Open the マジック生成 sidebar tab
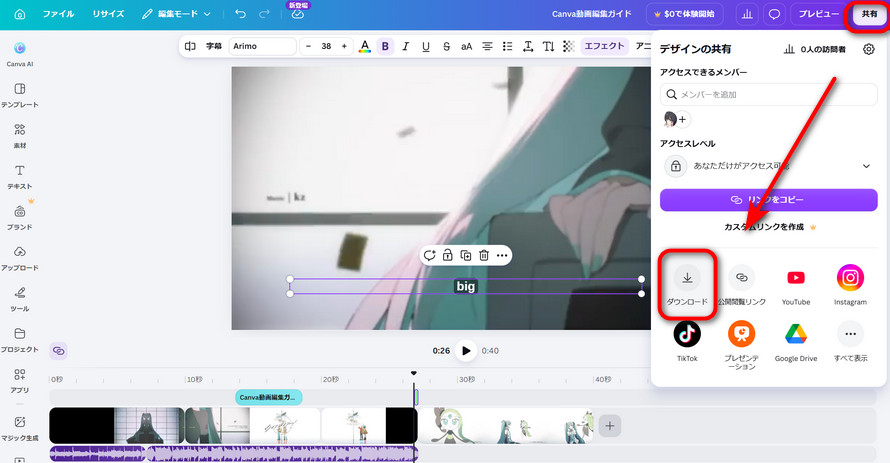This screenshot has height=463, width=890. point(20,429)
